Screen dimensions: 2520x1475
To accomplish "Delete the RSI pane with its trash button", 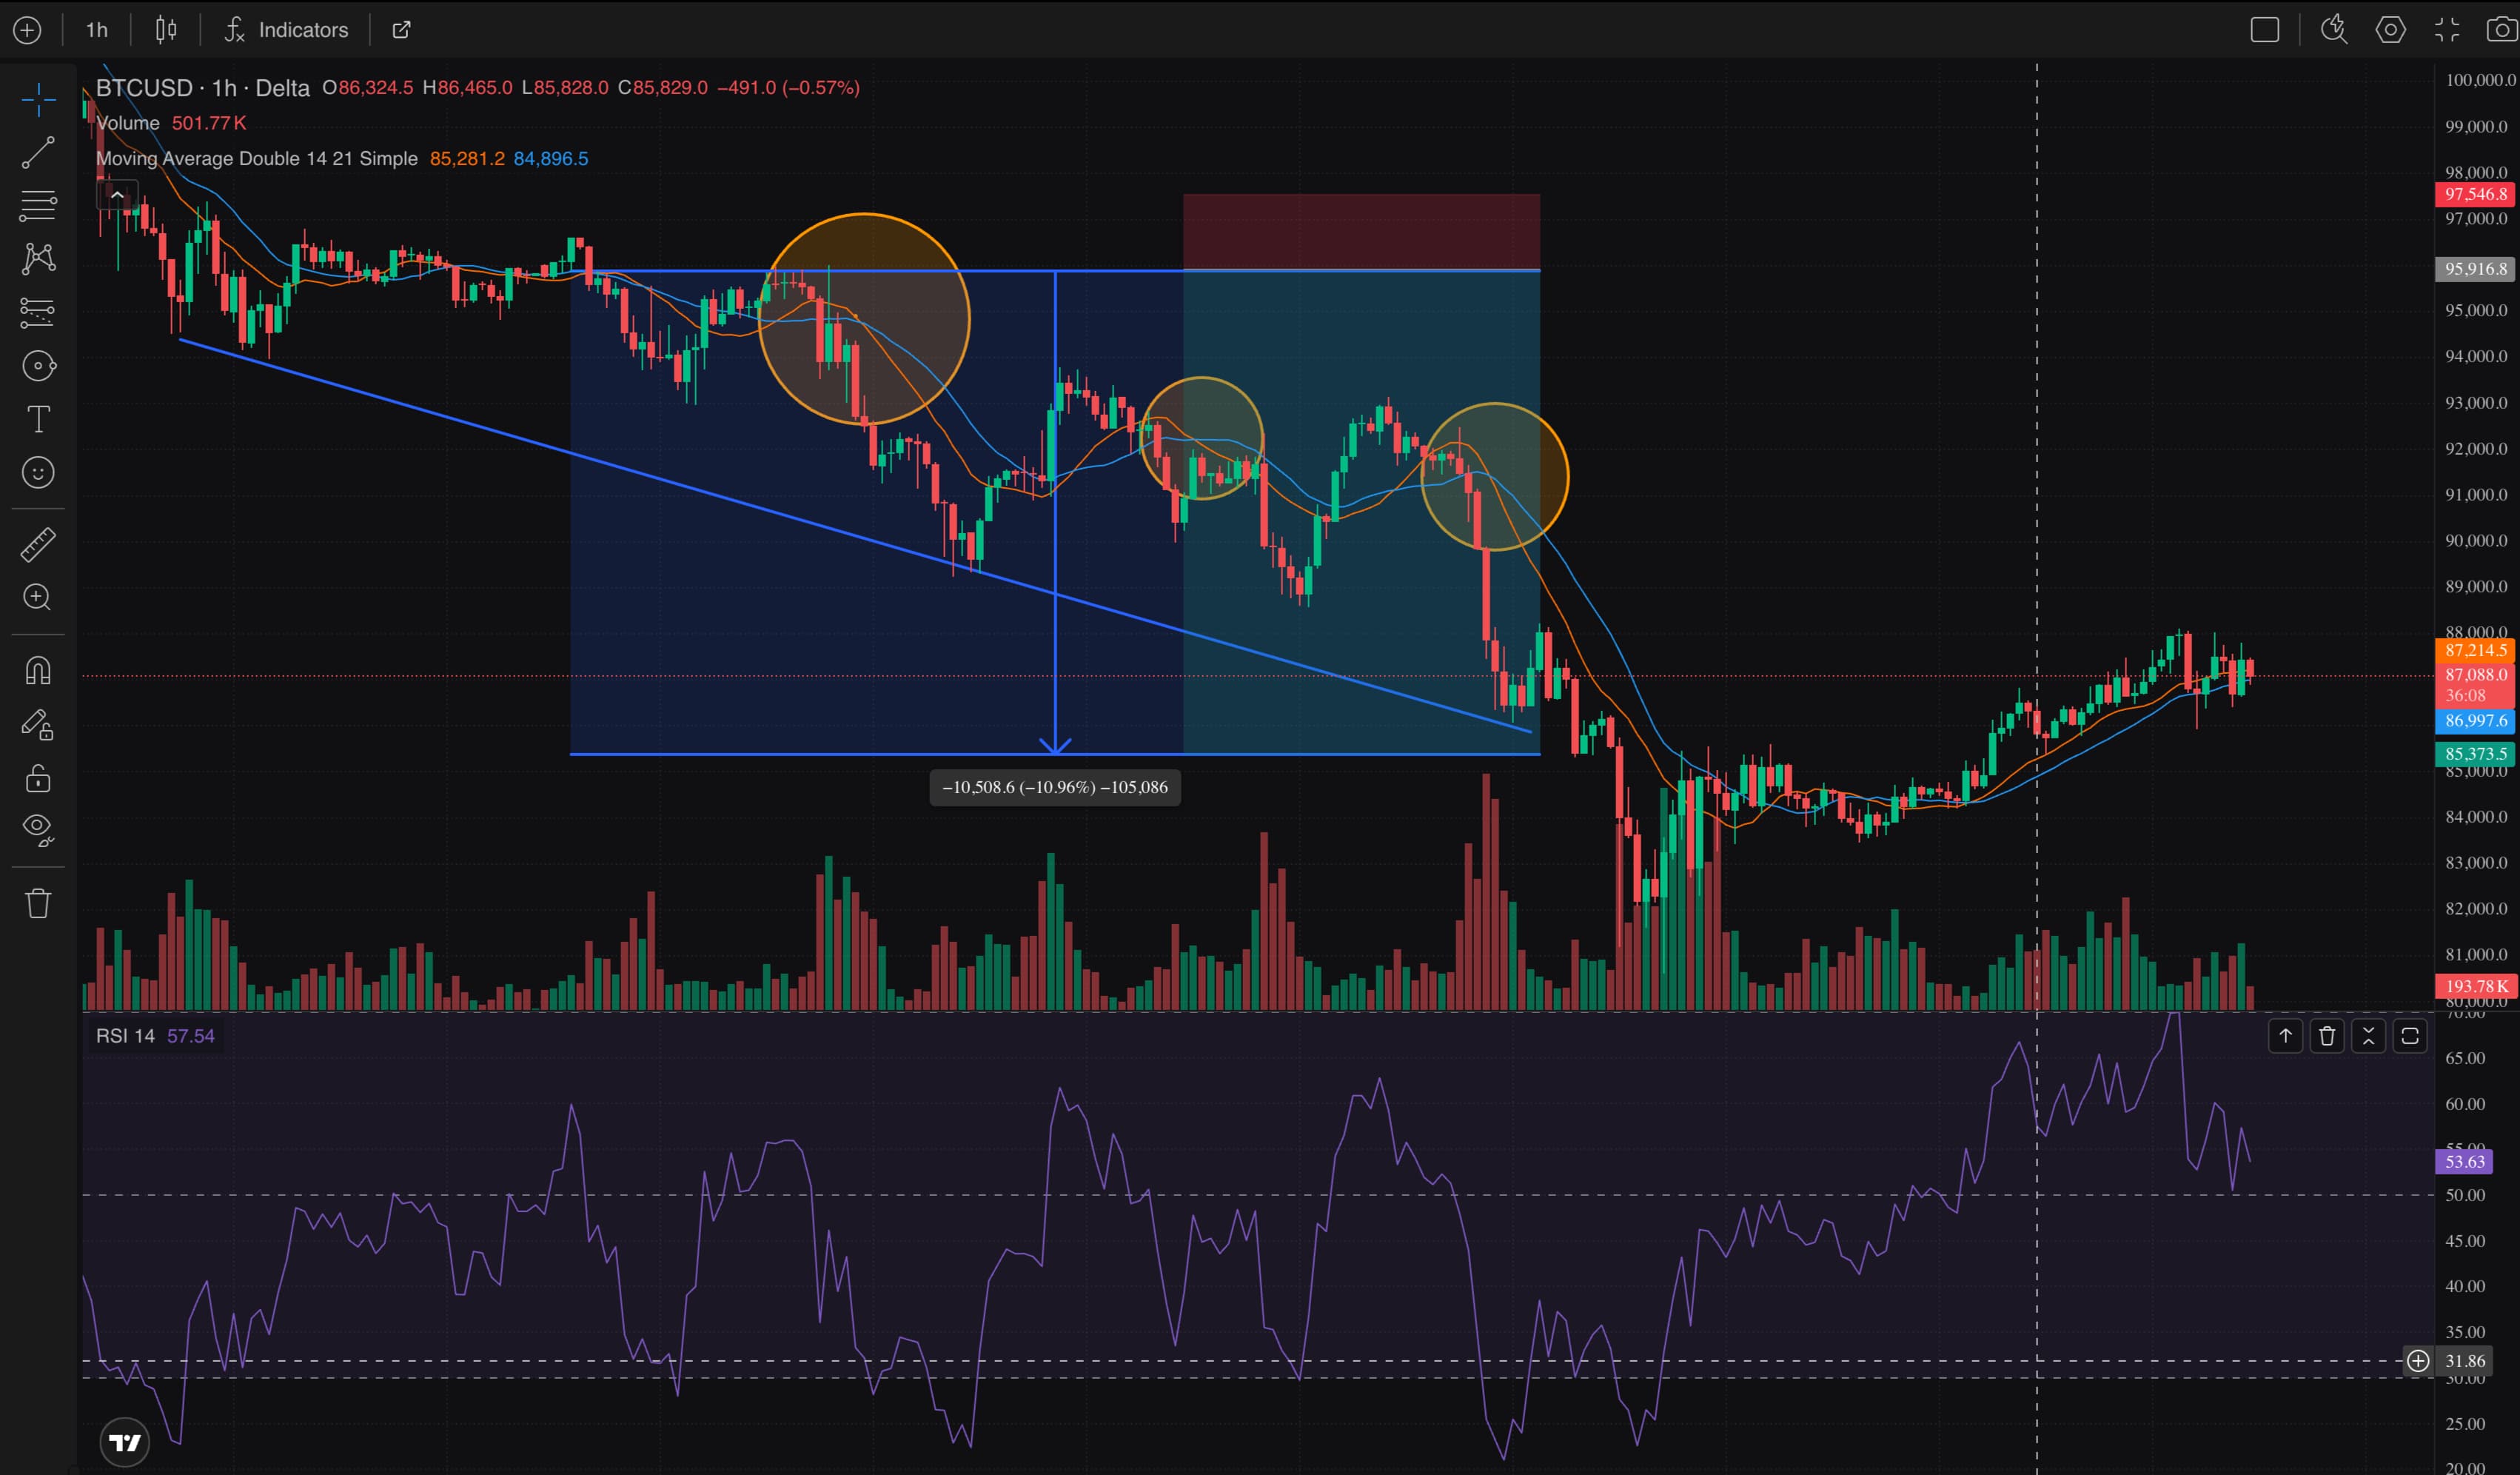I will click(x=2327, y=1036).
